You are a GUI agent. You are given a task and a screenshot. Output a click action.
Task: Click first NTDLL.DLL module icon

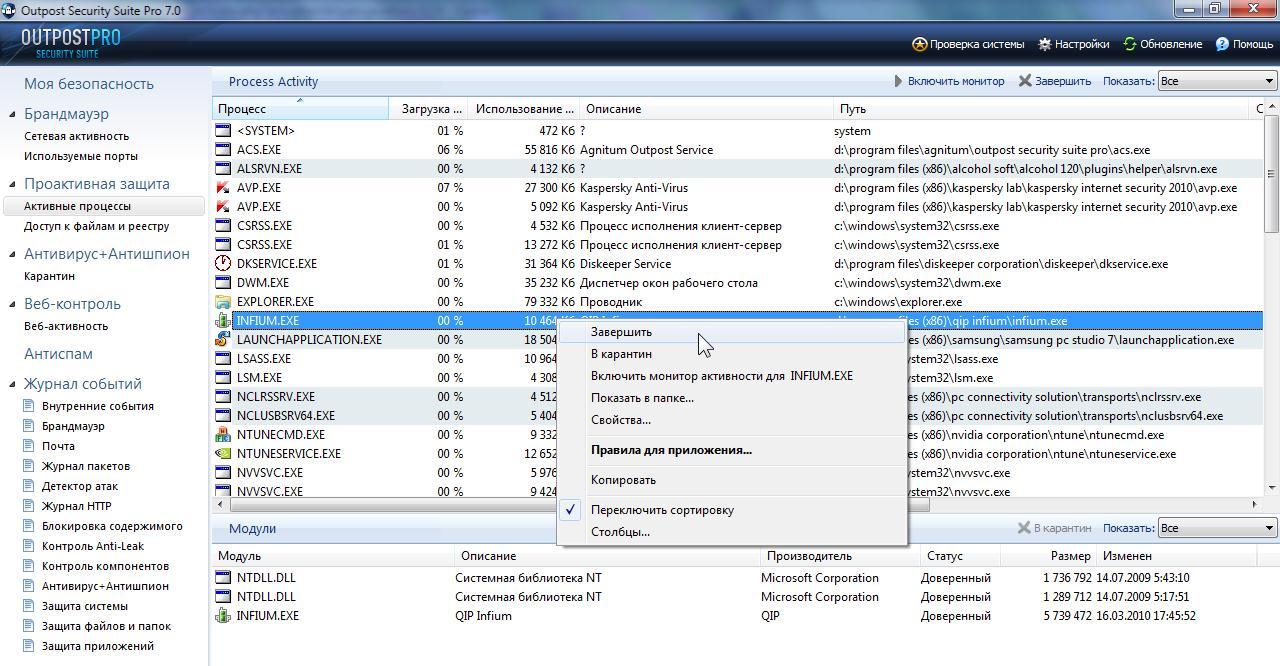click(223, 578)
